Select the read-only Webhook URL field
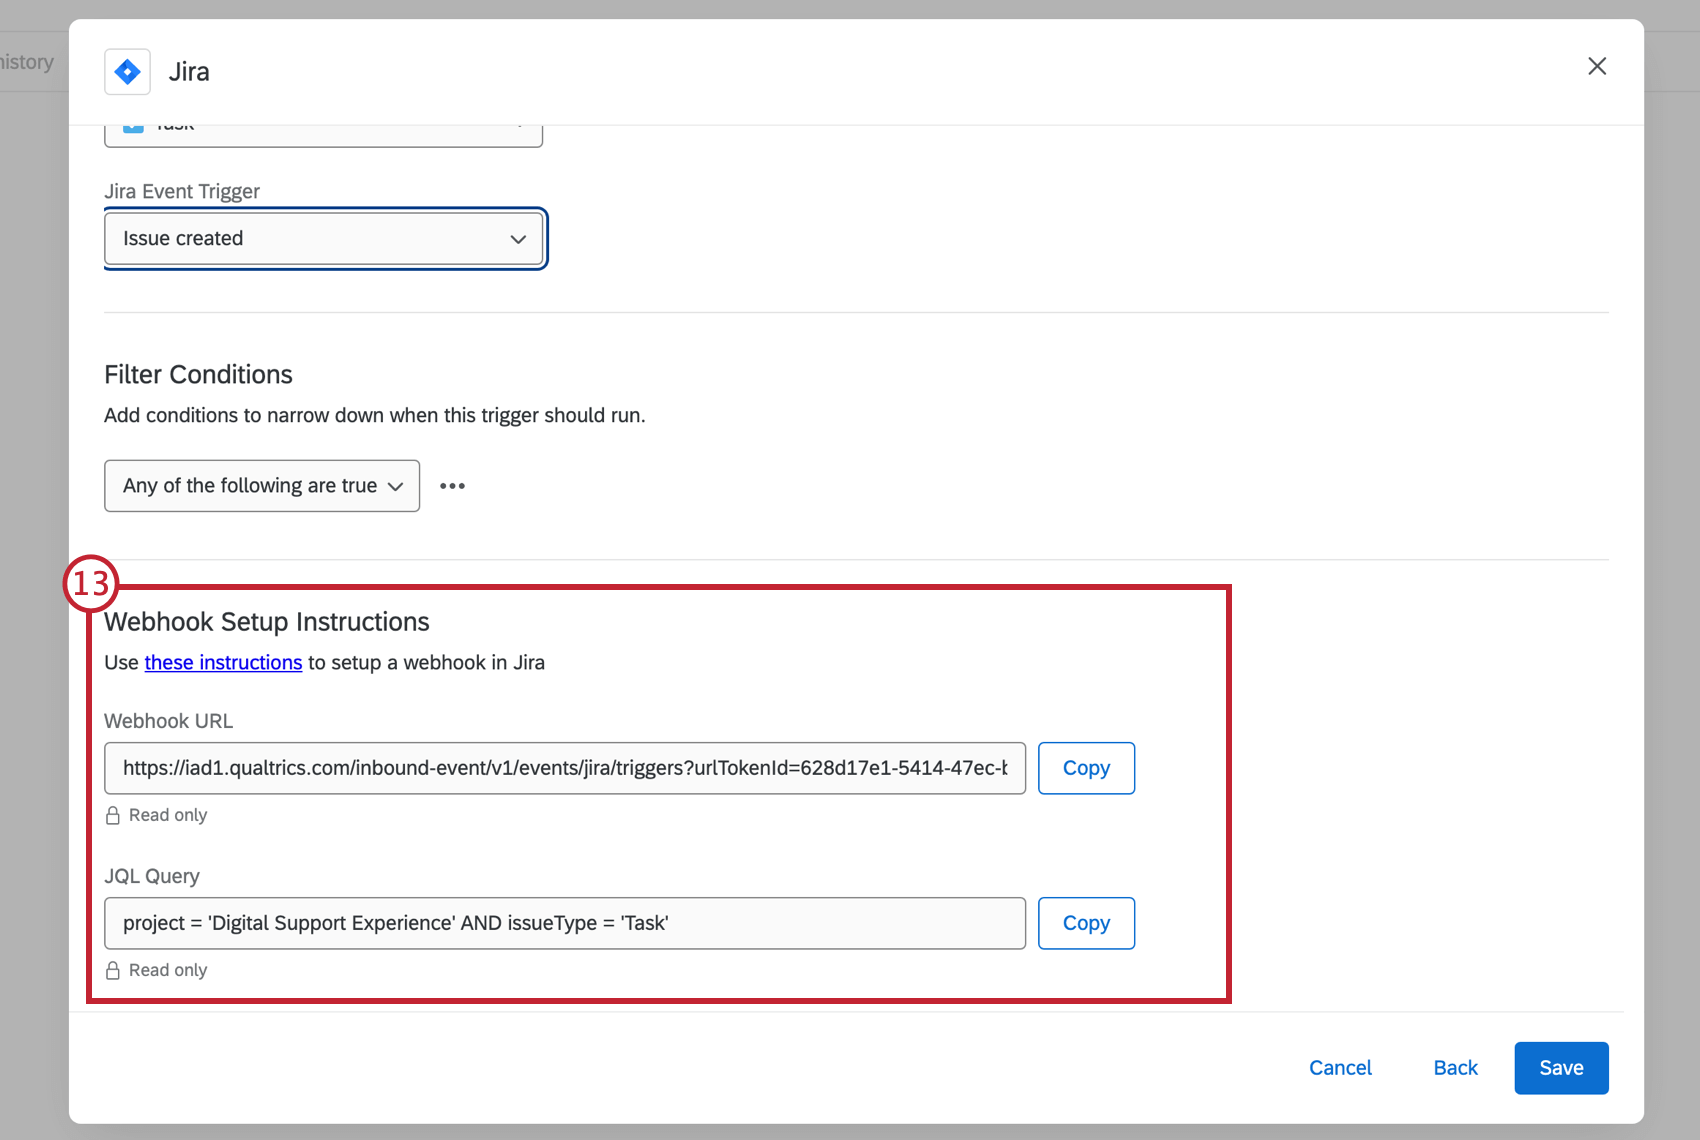The image size is (1700, 1140). click(565, 768)
